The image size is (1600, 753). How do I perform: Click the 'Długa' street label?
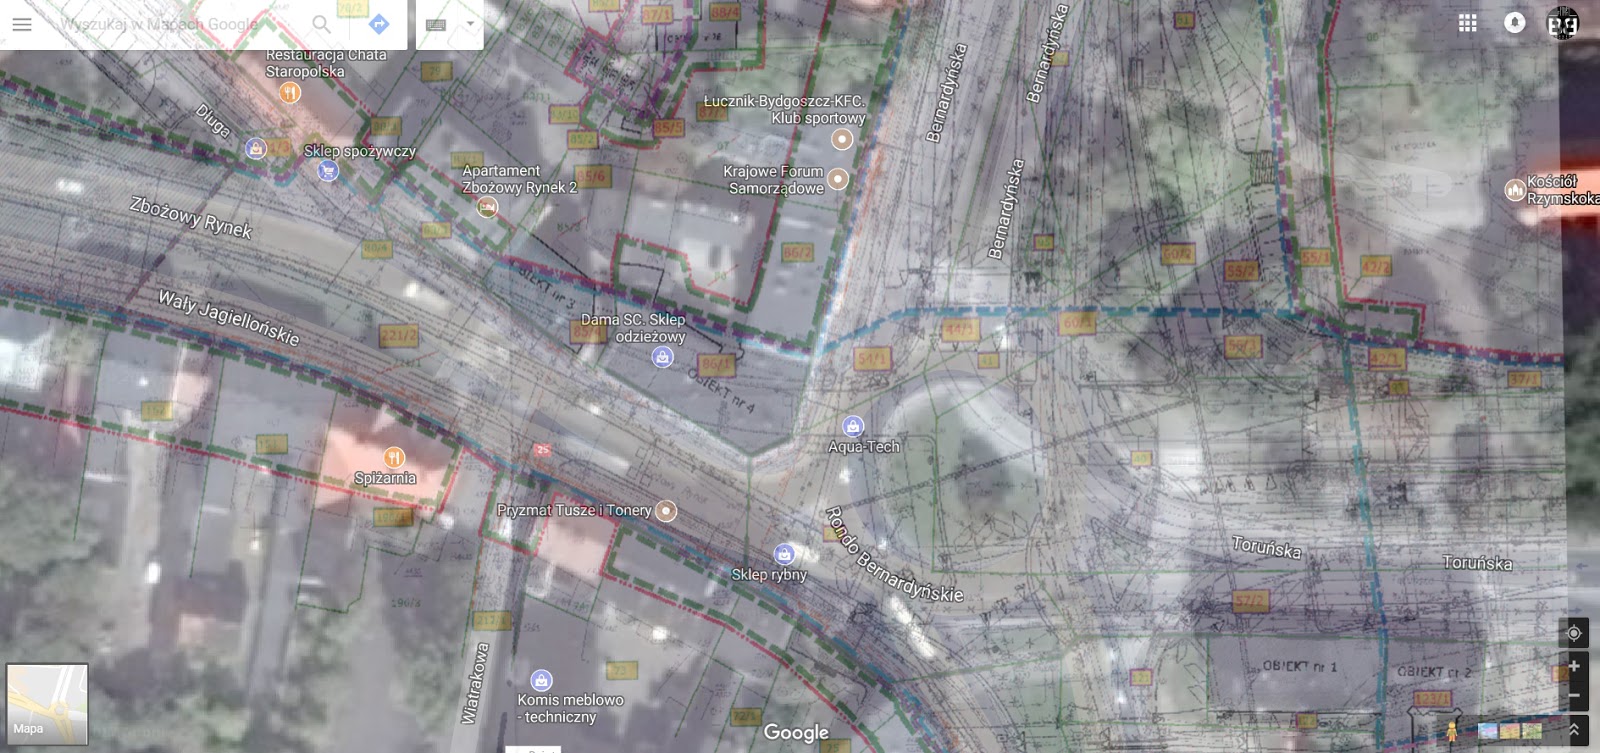(213, 120)
